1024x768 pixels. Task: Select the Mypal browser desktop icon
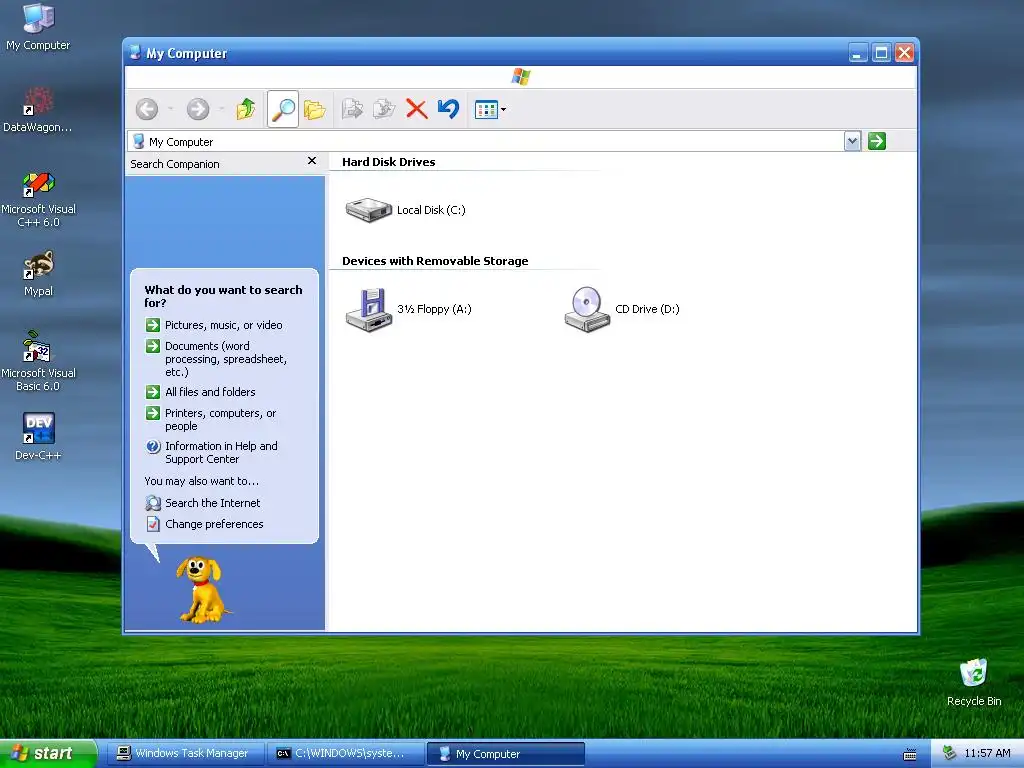(x=38, y=274)
